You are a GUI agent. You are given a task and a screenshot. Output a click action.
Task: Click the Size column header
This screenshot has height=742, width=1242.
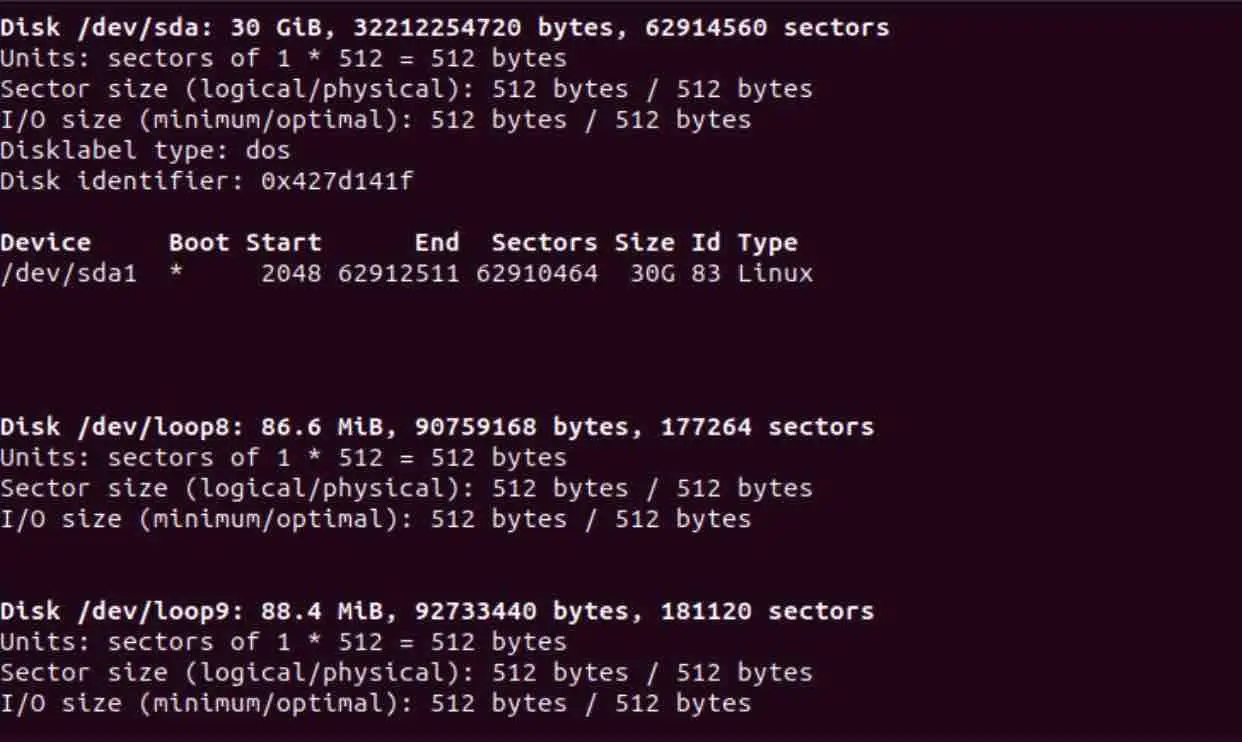pos(644,242)
